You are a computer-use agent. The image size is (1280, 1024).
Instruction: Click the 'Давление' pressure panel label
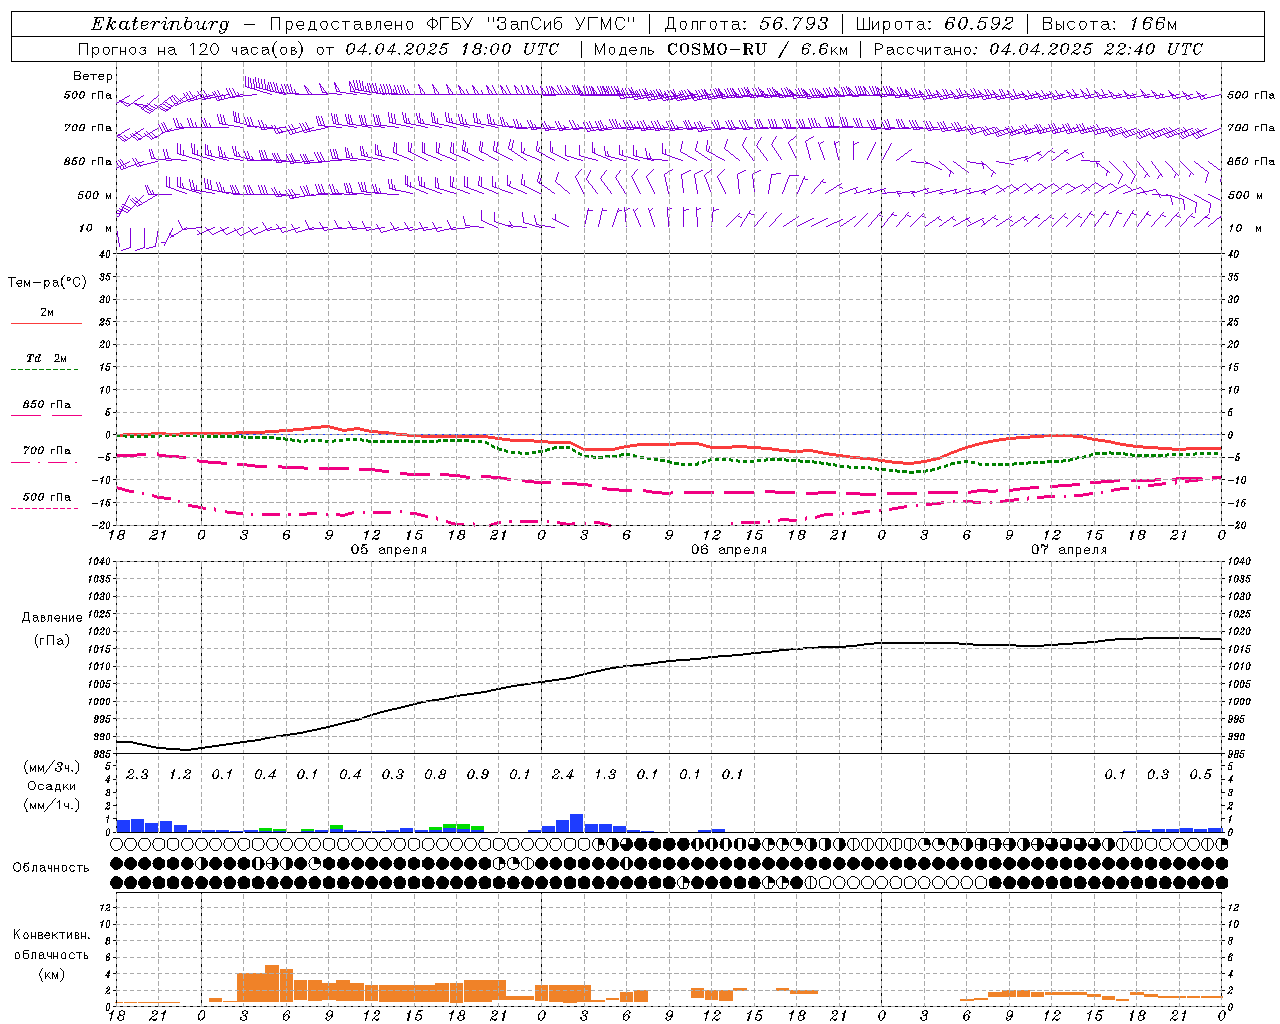tap(52, 618)
